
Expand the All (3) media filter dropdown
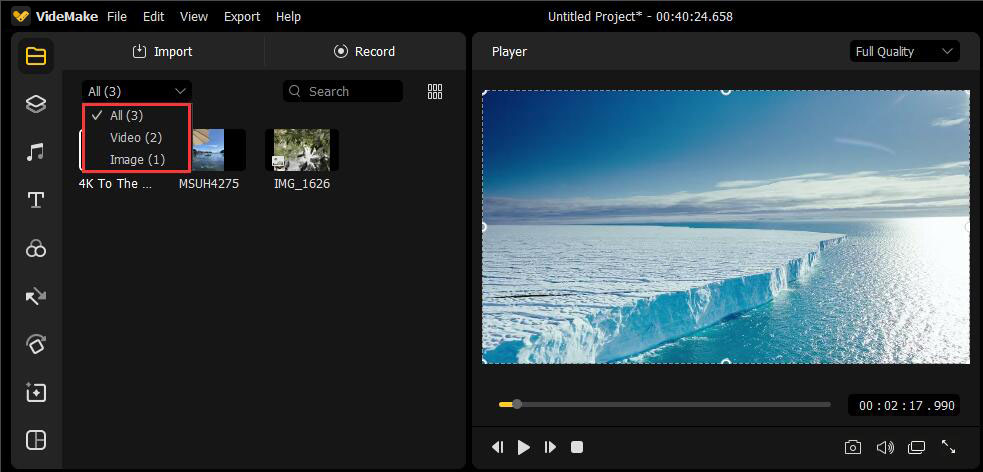click(x=137, y=92)
